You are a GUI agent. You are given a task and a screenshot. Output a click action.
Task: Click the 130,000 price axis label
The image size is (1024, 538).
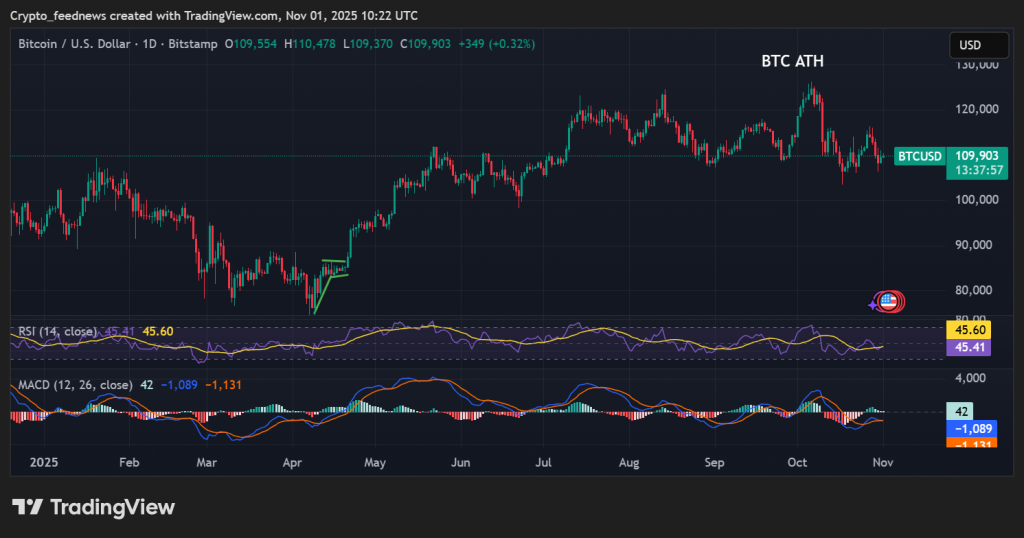click(x=977, y=65)
